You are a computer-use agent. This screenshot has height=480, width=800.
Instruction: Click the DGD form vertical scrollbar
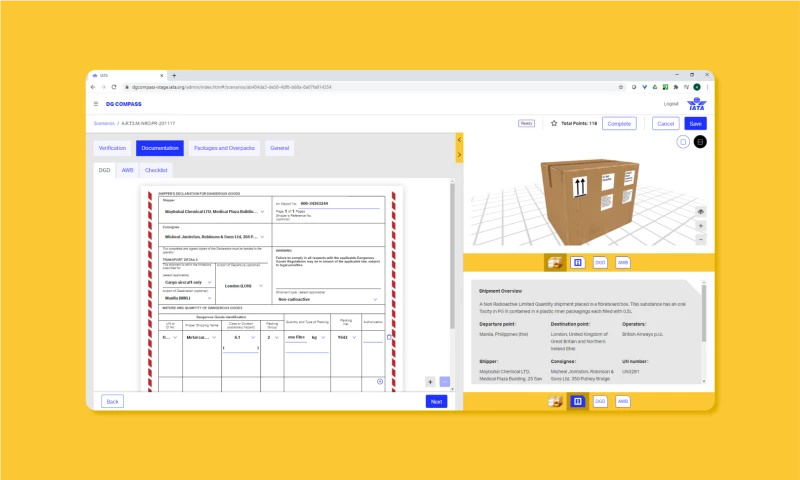pos(452,255)
